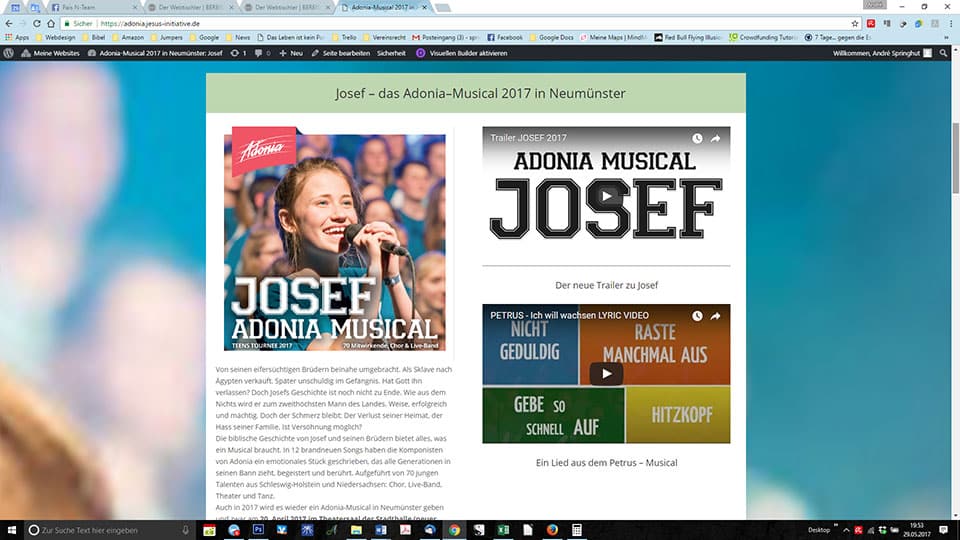Viewport: 960px width, 540px height.
Task: Open the Action Center notification icon
Action: pos(943,530)
